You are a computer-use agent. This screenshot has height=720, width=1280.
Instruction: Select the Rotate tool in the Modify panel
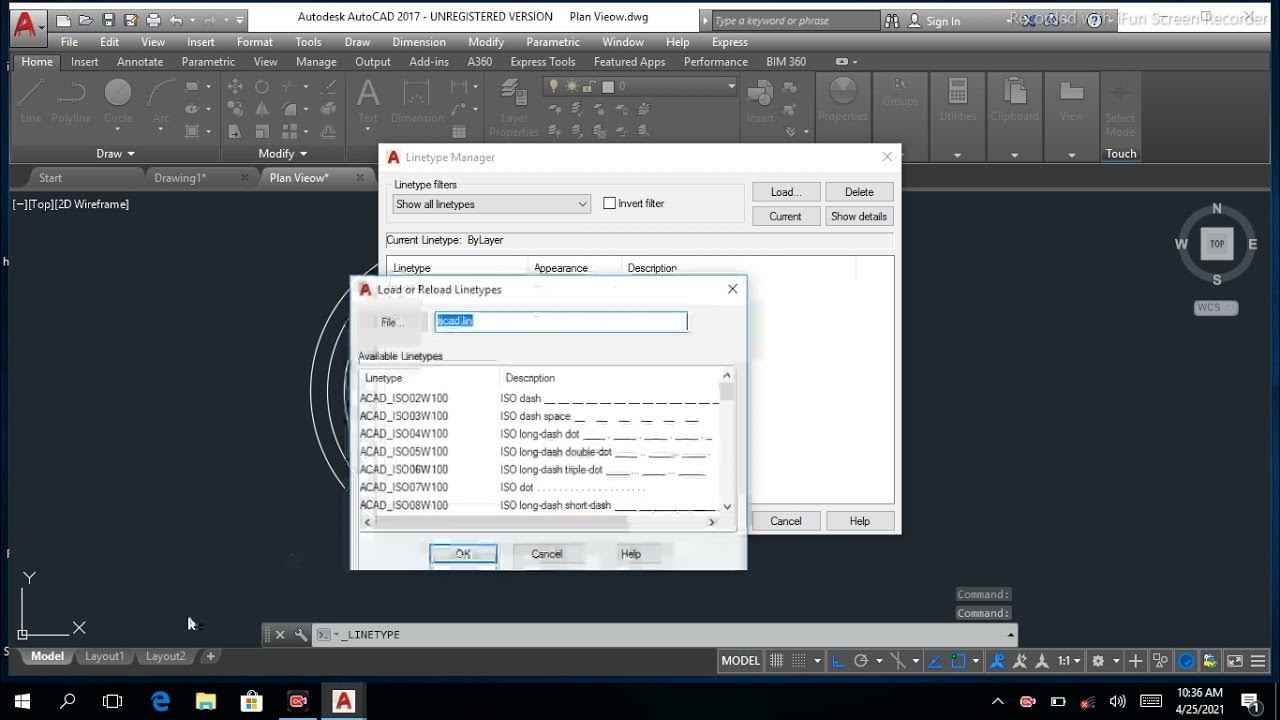261,87
